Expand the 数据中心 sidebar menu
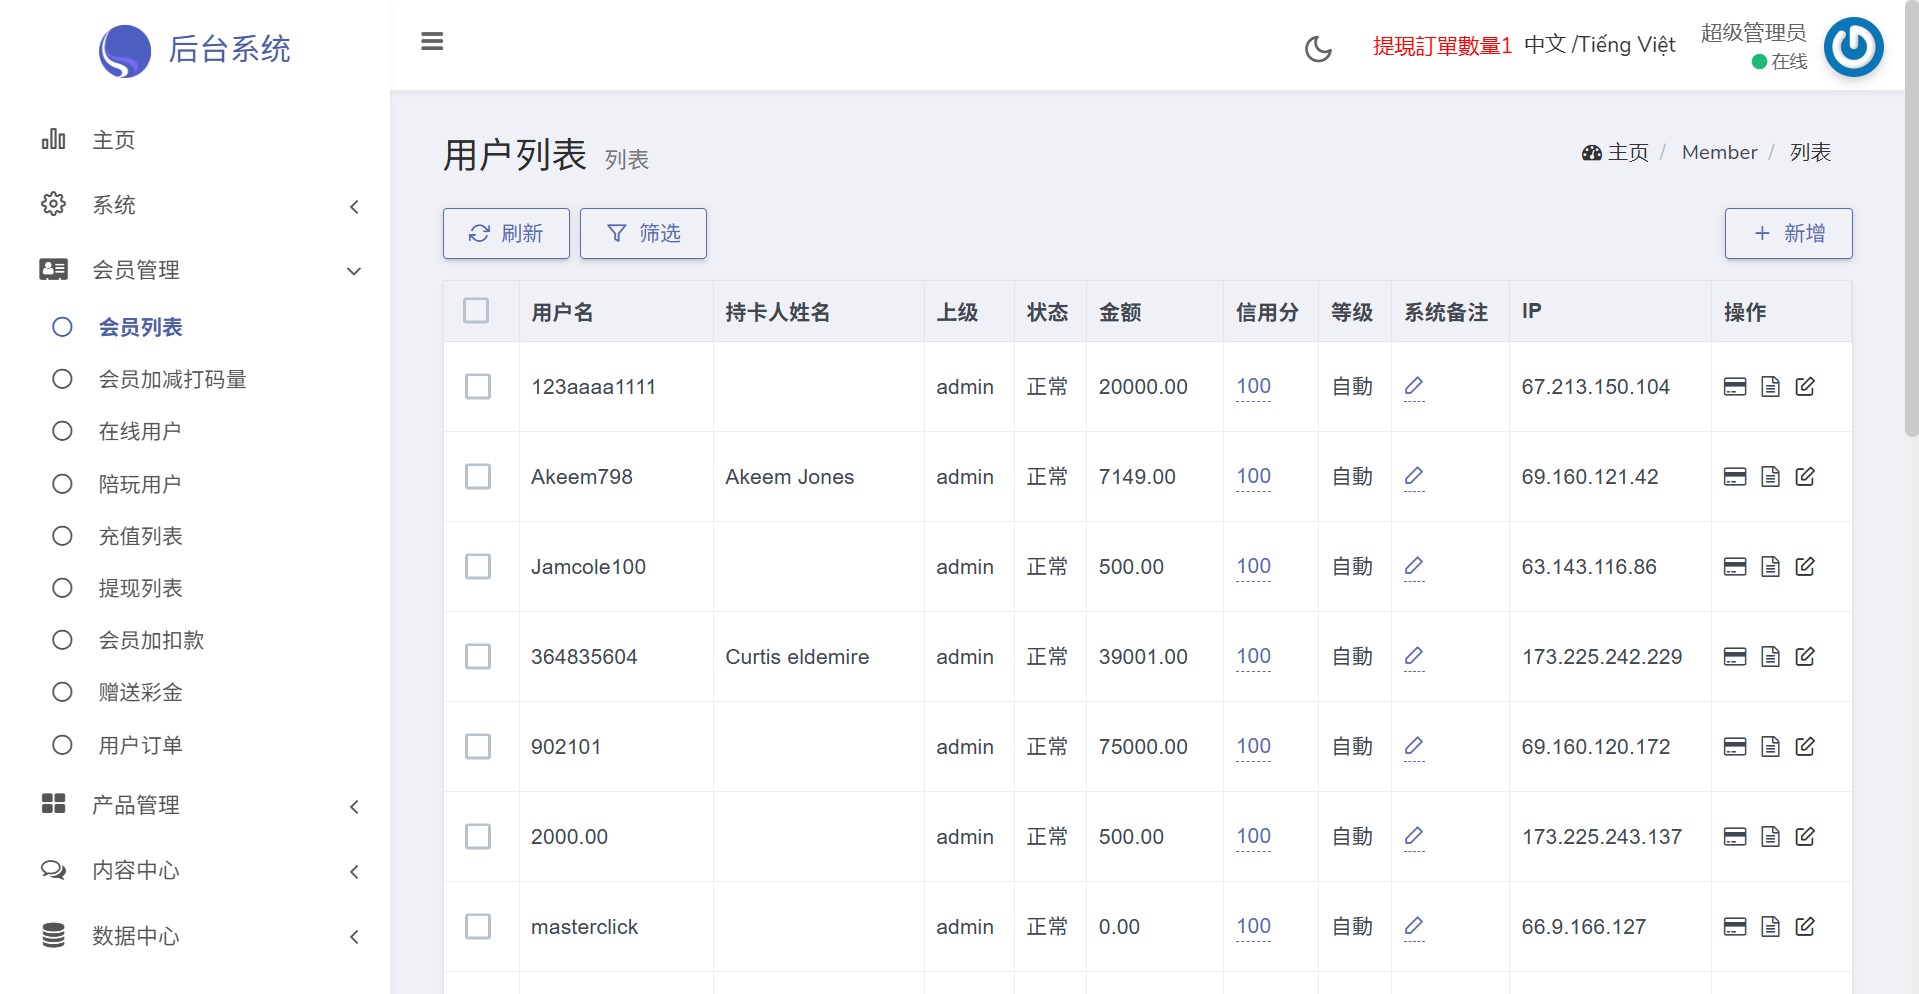The height and width of the screenshot is (994, 1919). [x=195, y=937]
